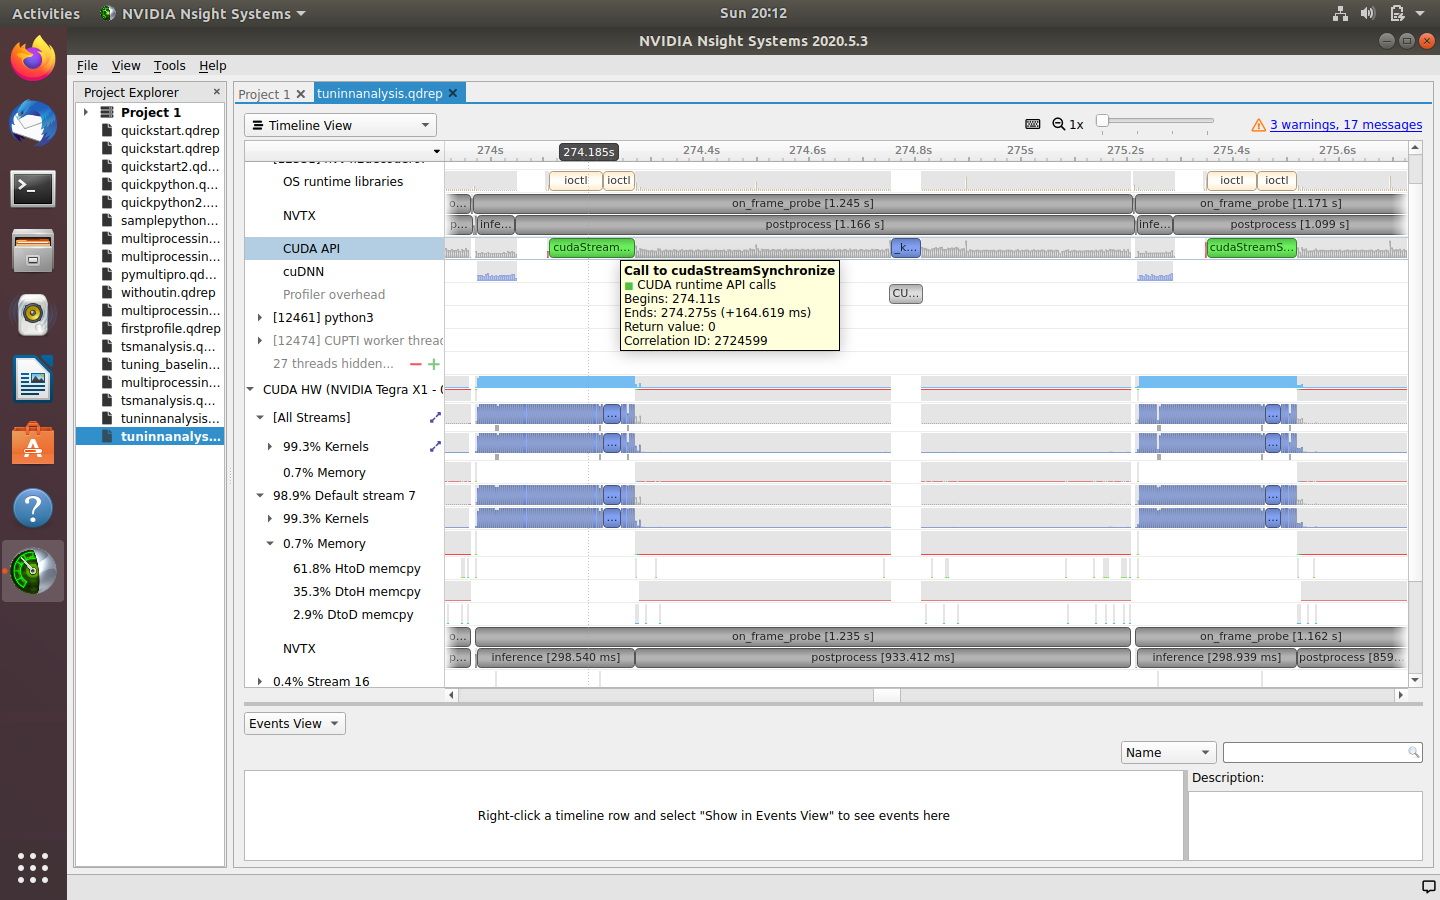Open Terminal from the dock

tap(33, 188)
